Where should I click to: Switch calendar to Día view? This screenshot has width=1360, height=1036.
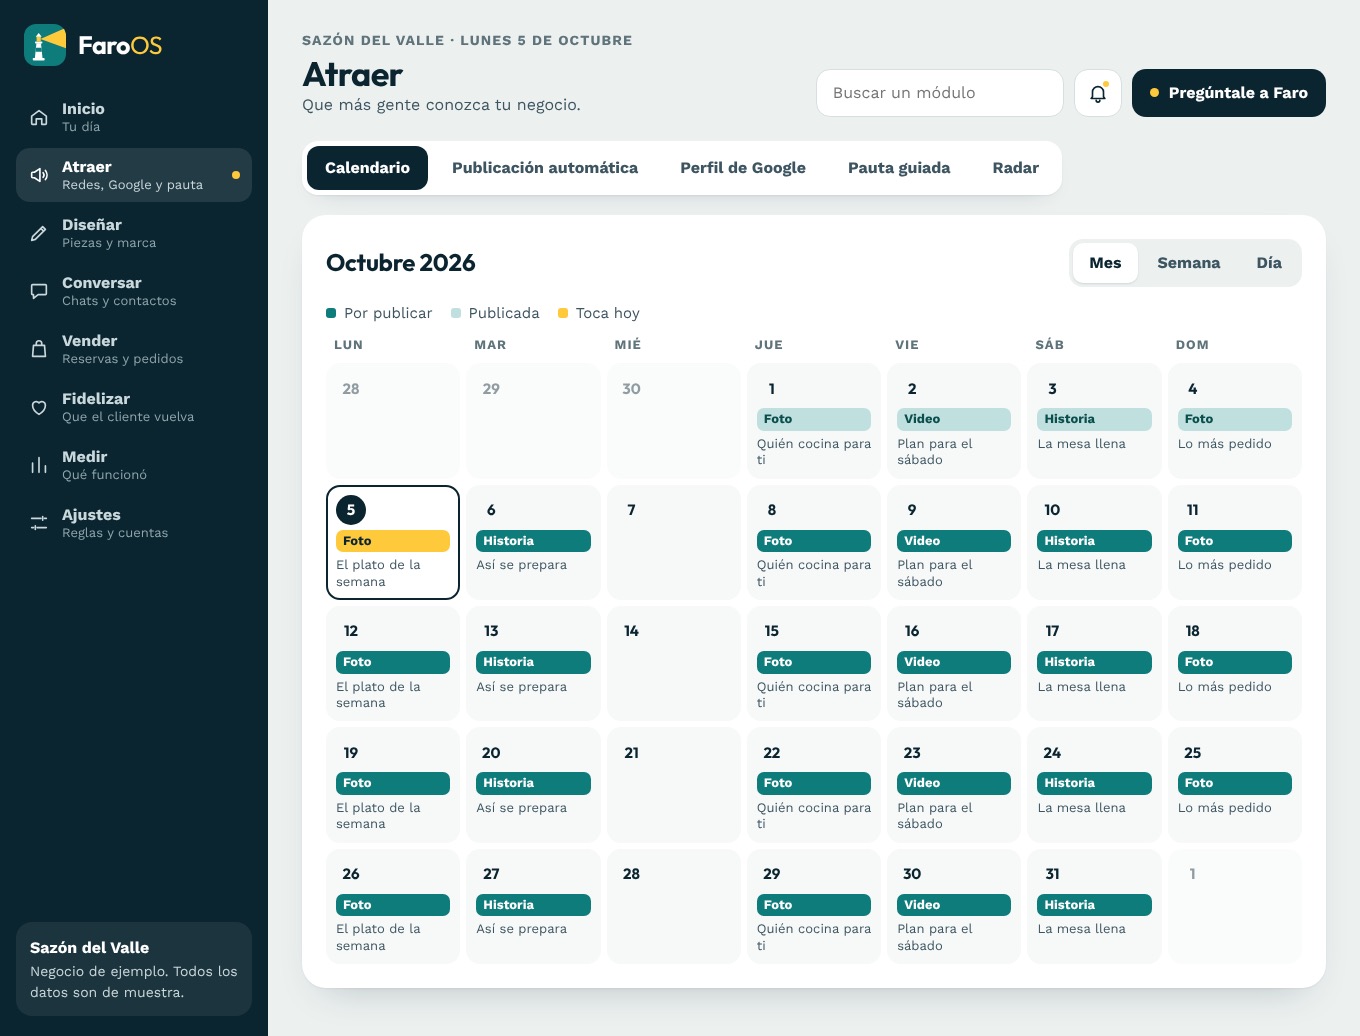[1269, 263]
